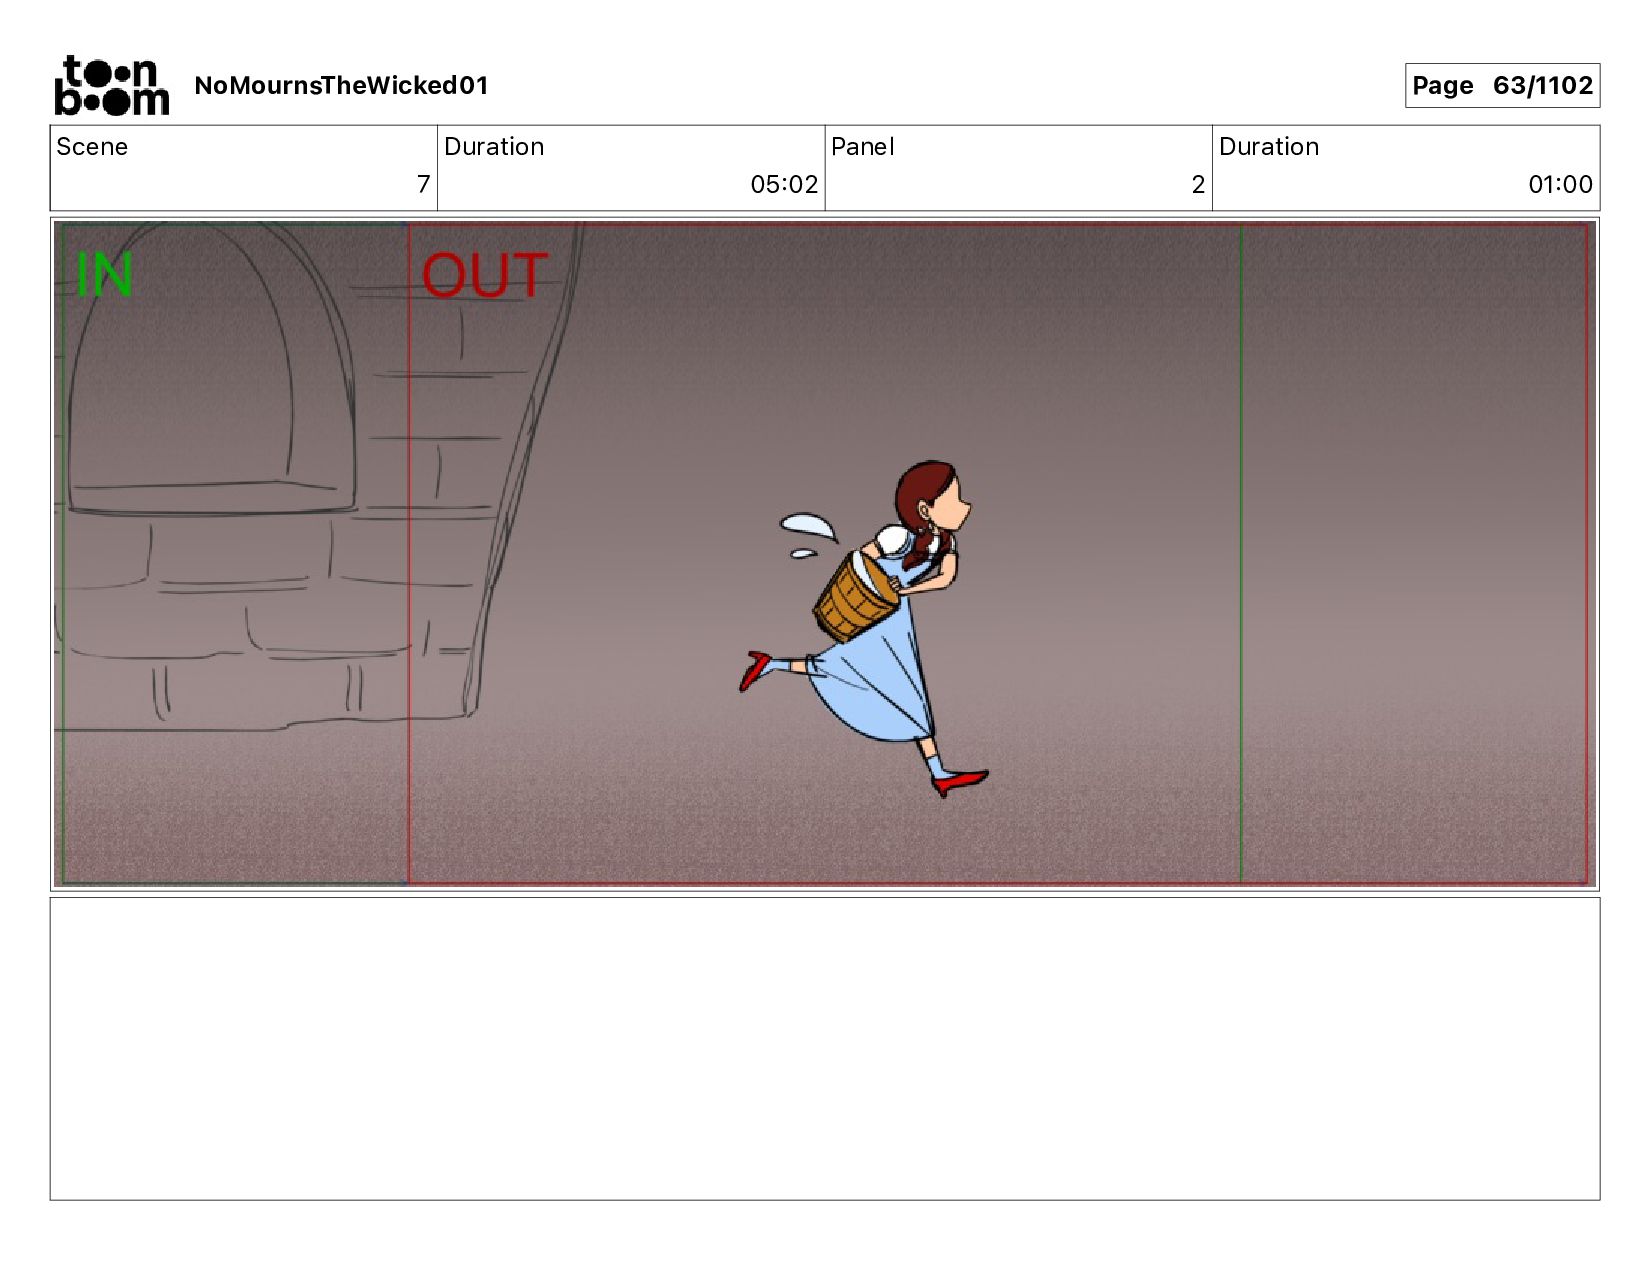Image resolution: width=1650 pixels, height=1275 pixels.
Task: Click the empty notes box below panel
Action: pos(825,1049)
